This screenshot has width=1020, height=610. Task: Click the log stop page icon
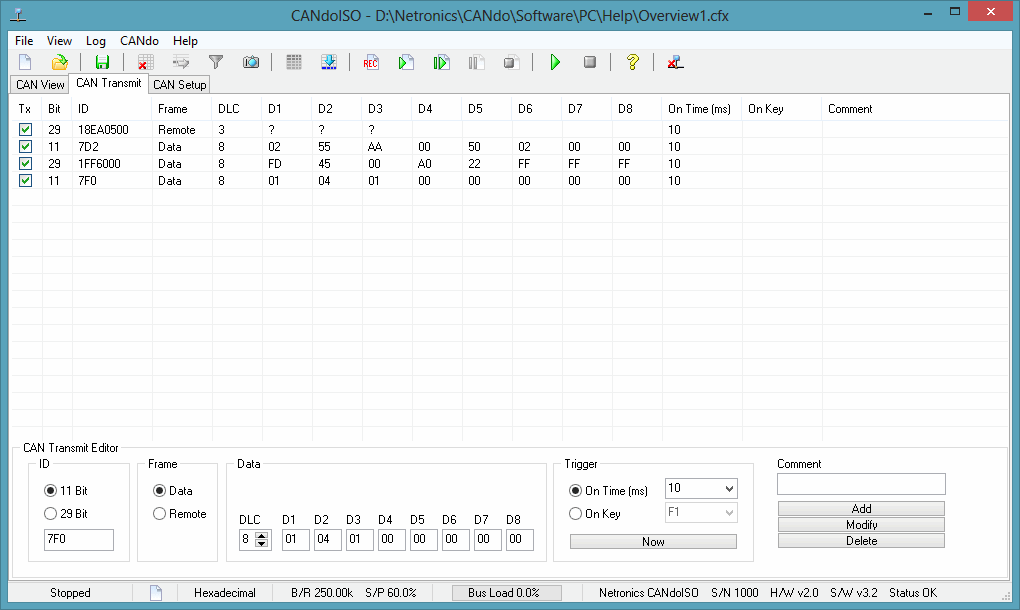(511, 62)
